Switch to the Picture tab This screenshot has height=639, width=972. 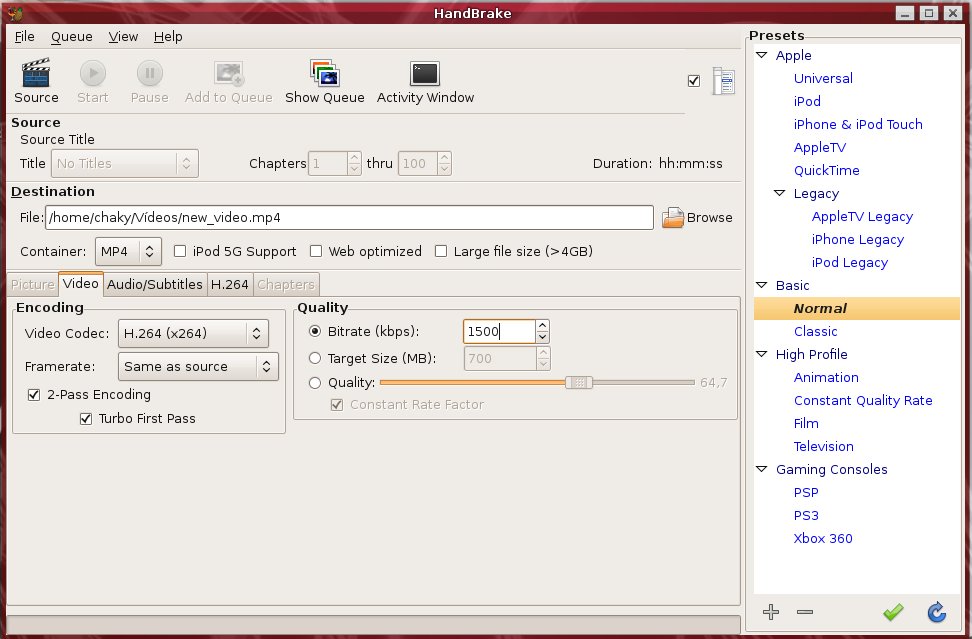(x=33, y=284)
